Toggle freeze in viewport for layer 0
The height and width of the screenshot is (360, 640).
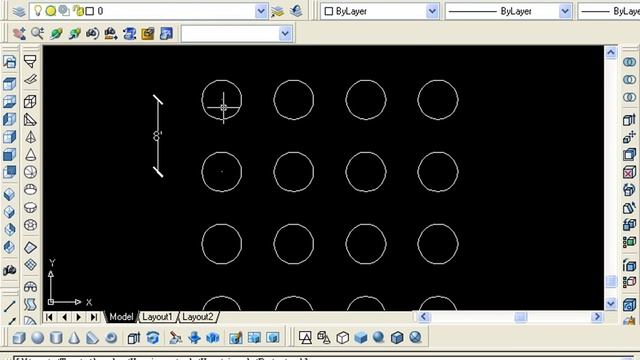click(x=64, y=11)
